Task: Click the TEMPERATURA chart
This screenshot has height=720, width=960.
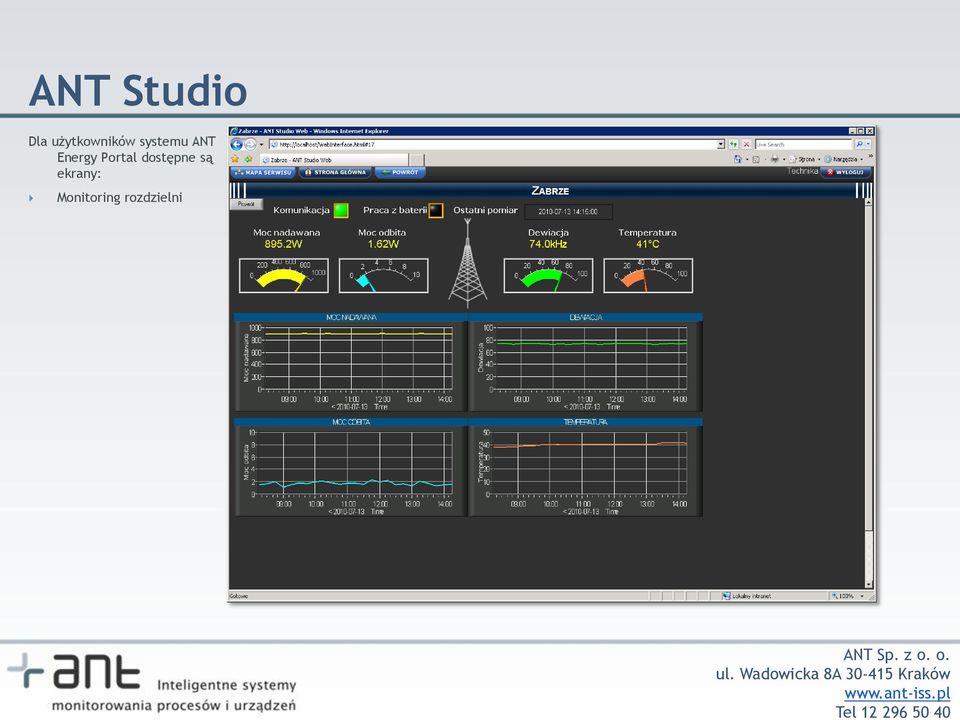Action: [585, 467]
